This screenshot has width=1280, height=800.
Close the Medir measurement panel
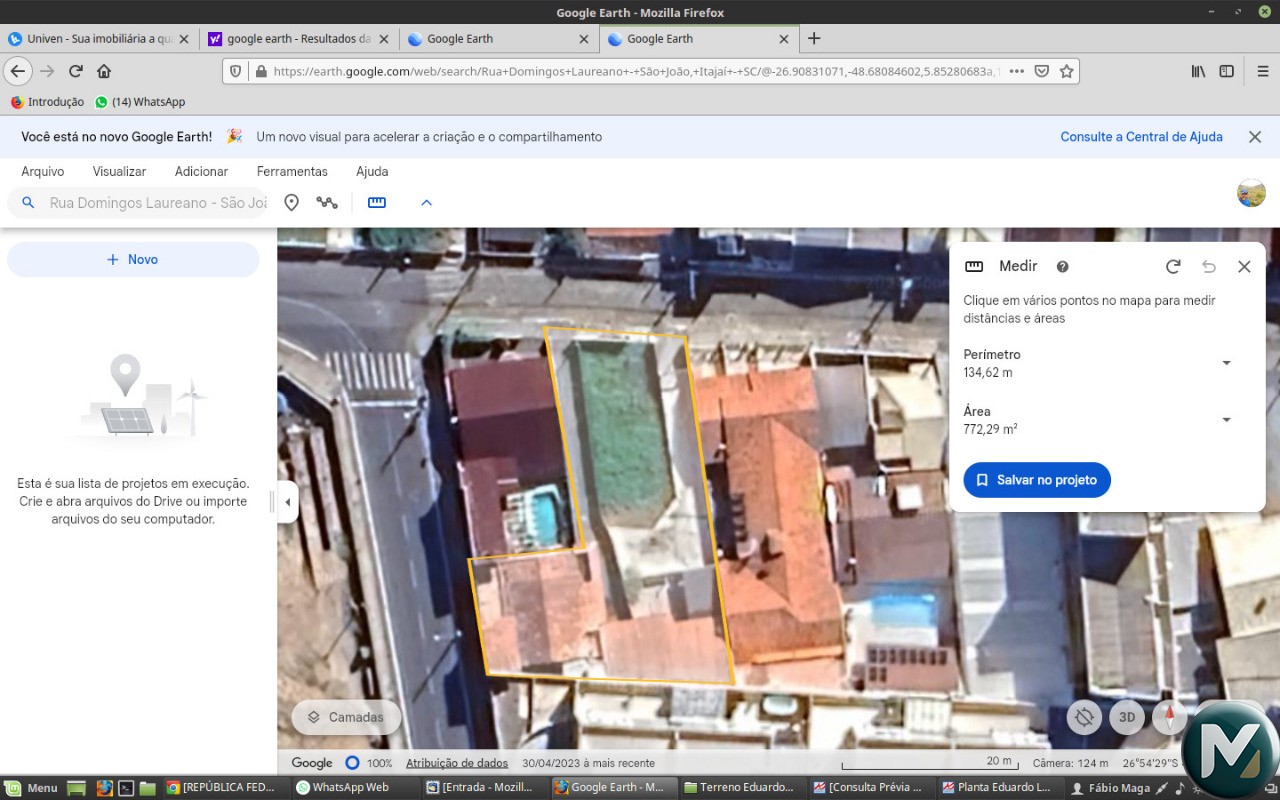[1244, 267]
